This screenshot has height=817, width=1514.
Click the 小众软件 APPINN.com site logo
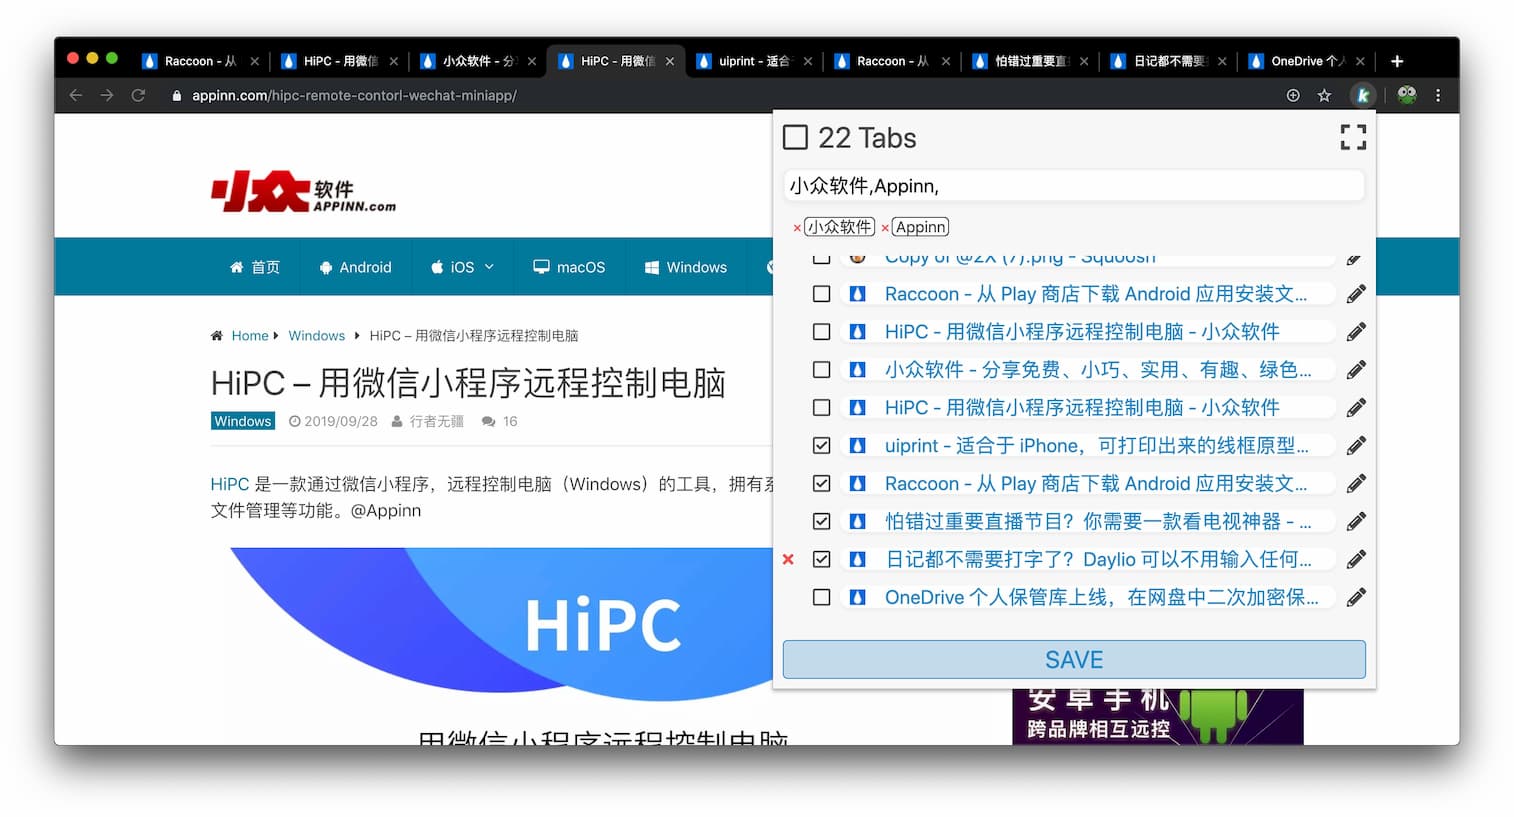pos(303,191)
